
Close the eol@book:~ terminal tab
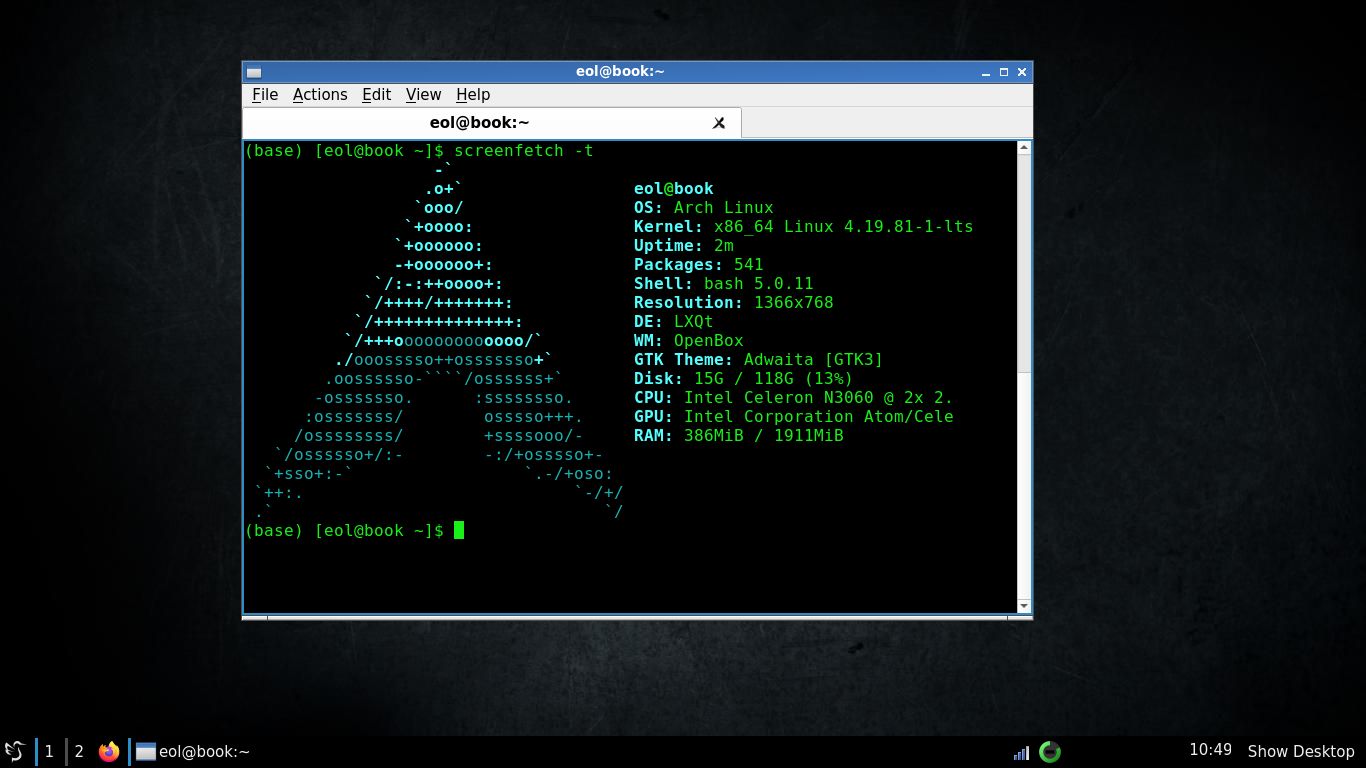[x=719, y=122]
